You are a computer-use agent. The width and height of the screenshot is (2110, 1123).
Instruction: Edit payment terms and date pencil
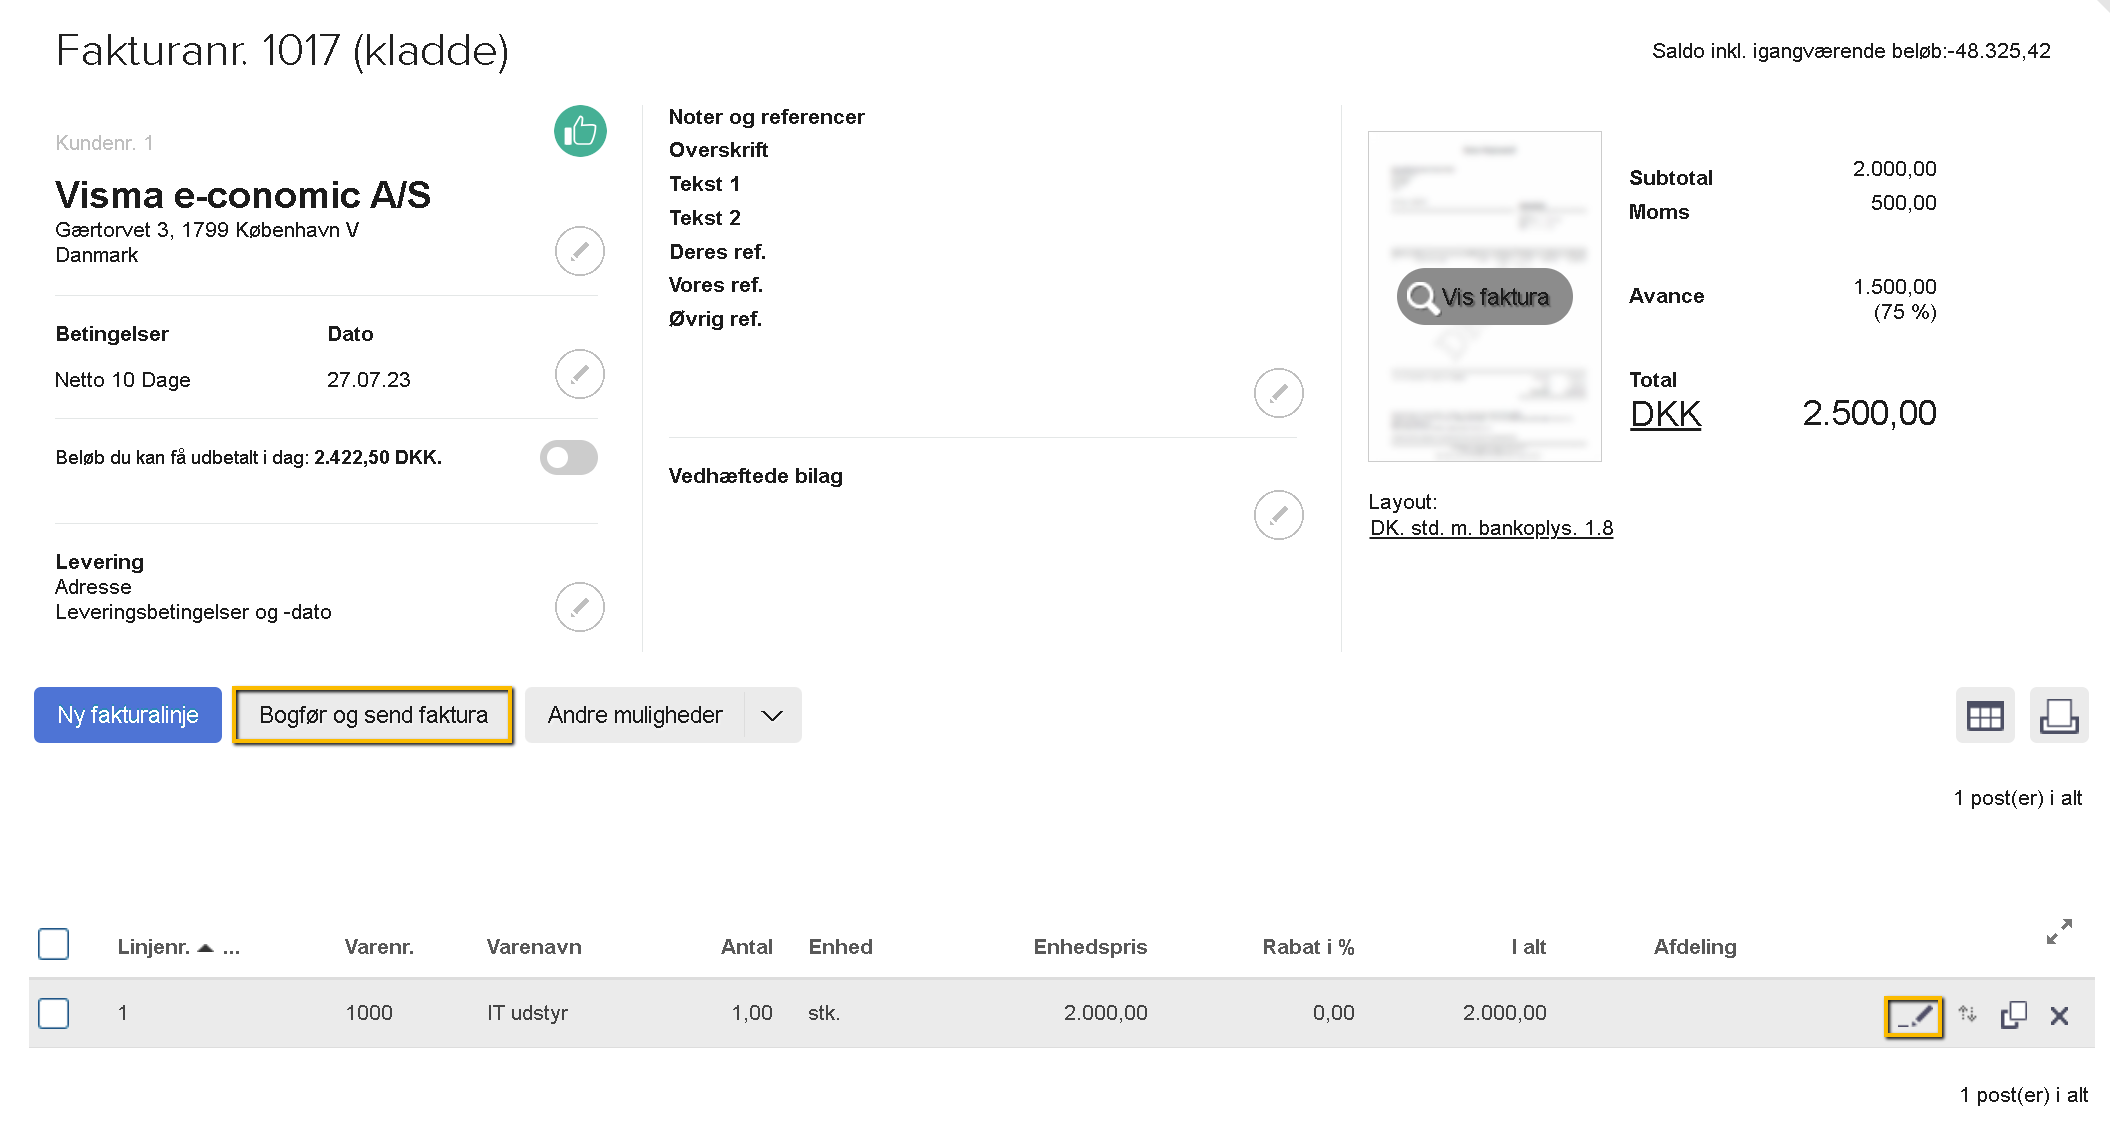click(580, 374)
